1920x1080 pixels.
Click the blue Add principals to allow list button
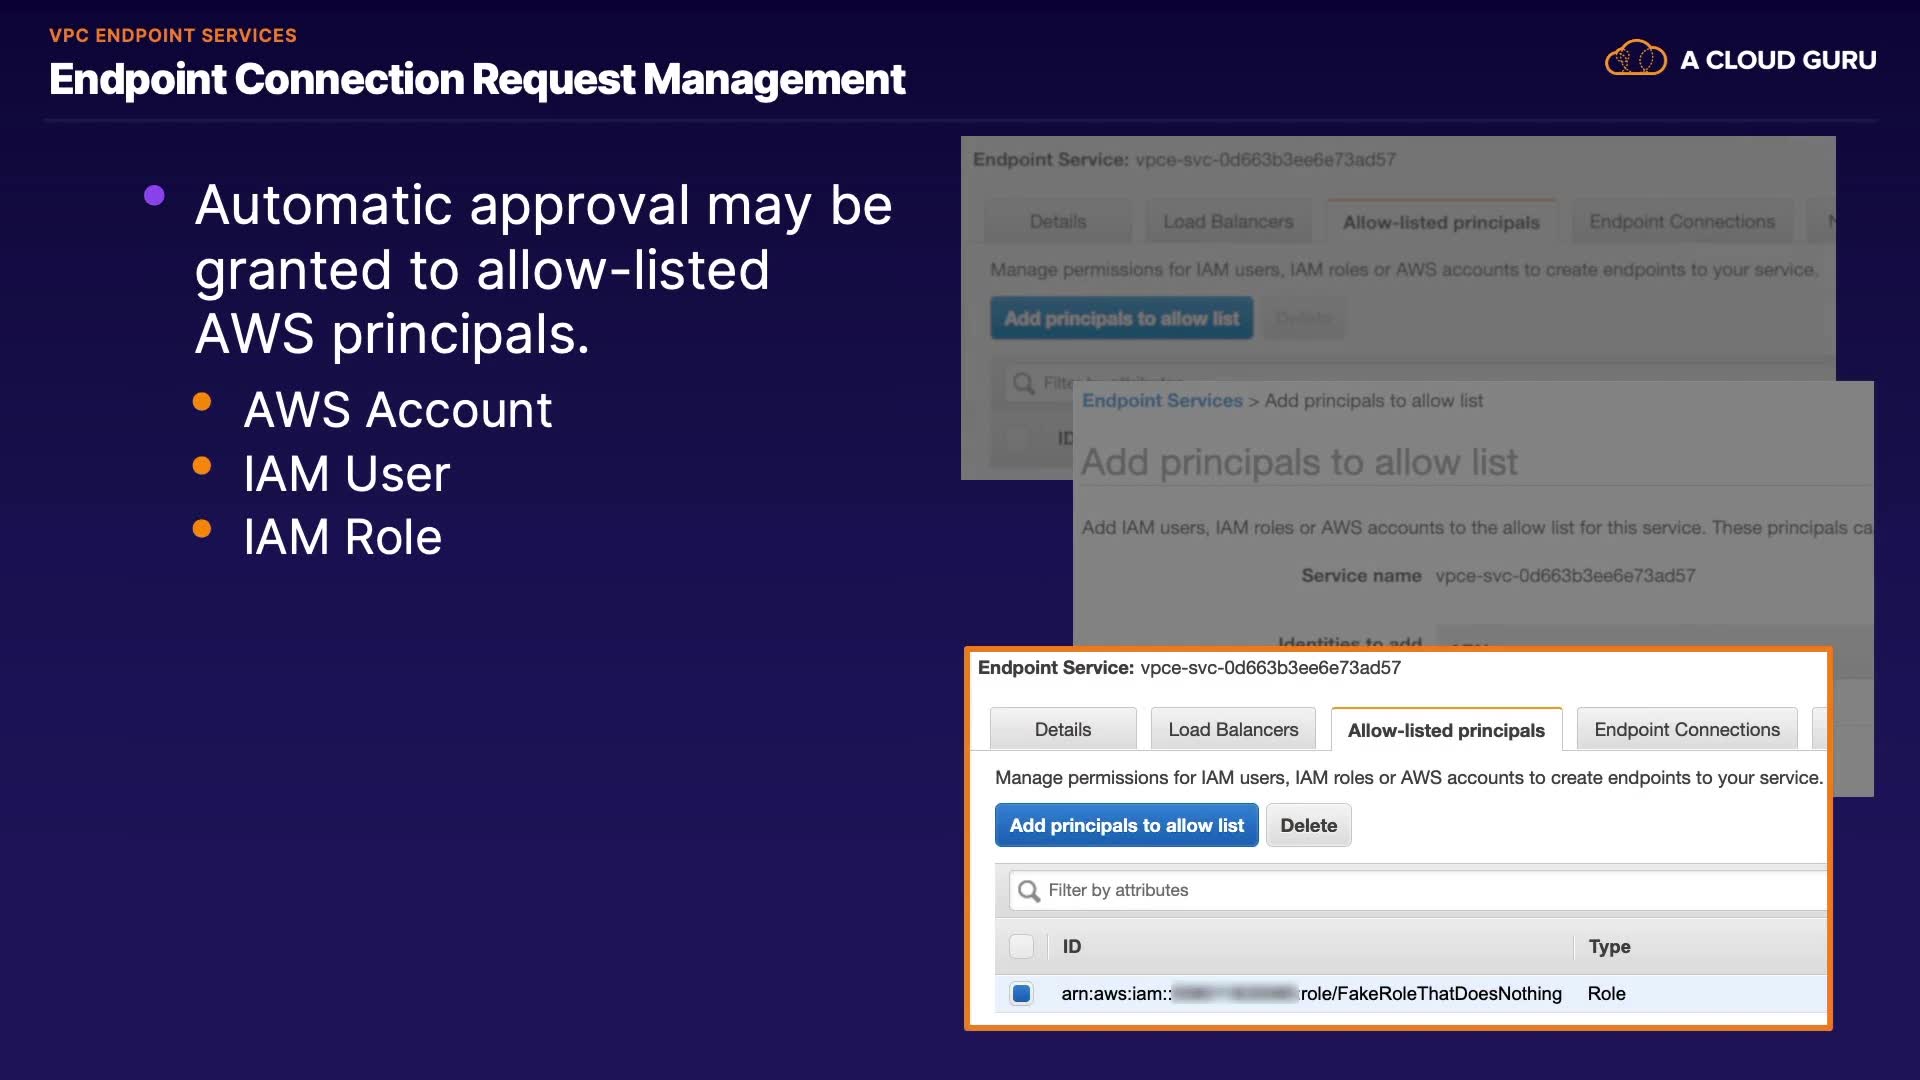coord(1126,826)
